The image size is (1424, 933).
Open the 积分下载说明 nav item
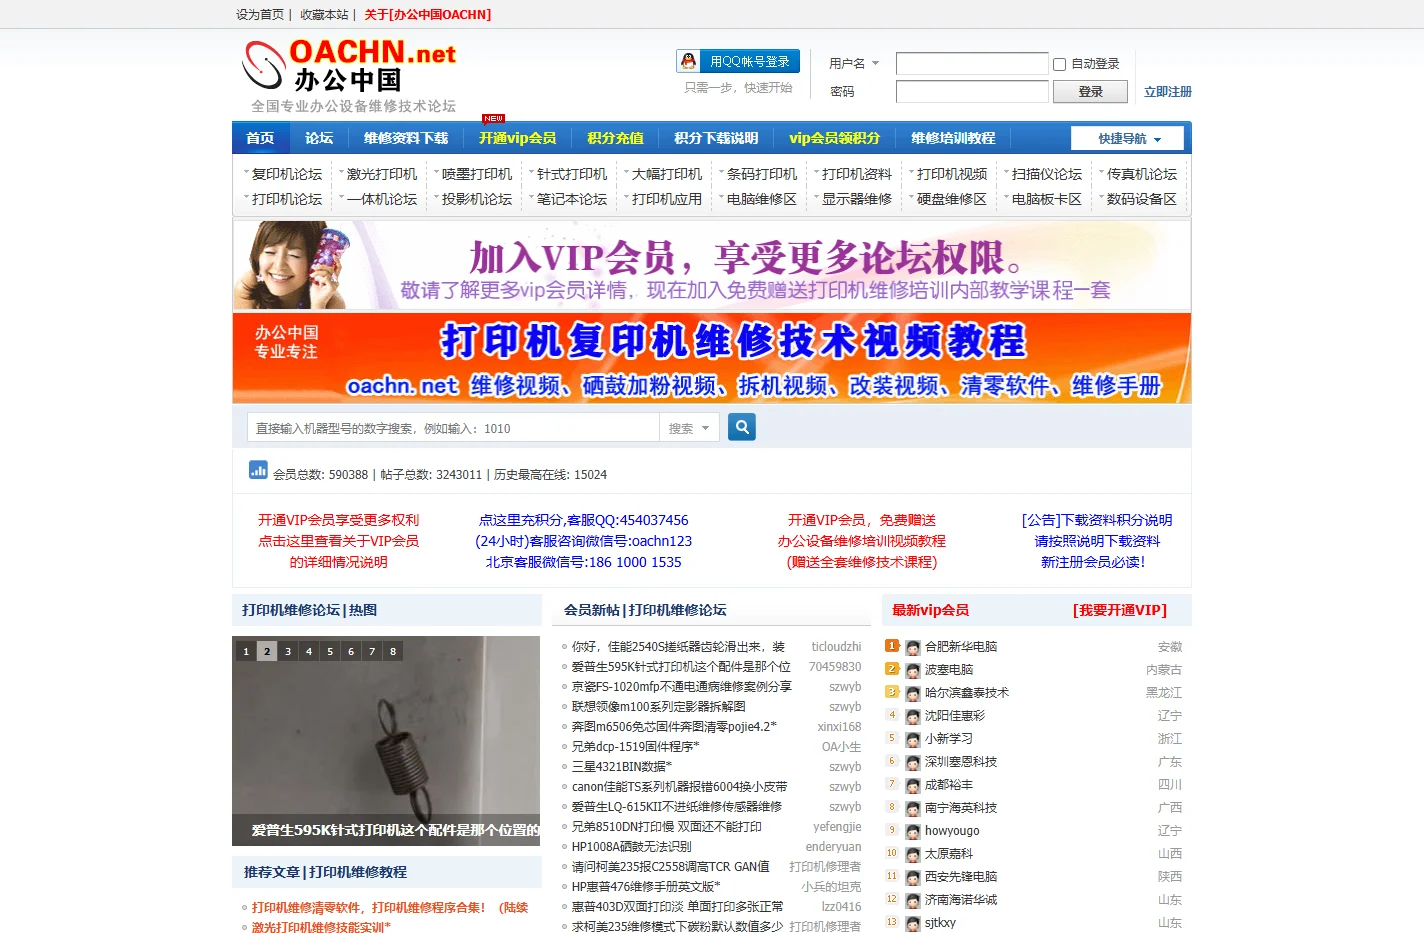click(x=716, y=138)
